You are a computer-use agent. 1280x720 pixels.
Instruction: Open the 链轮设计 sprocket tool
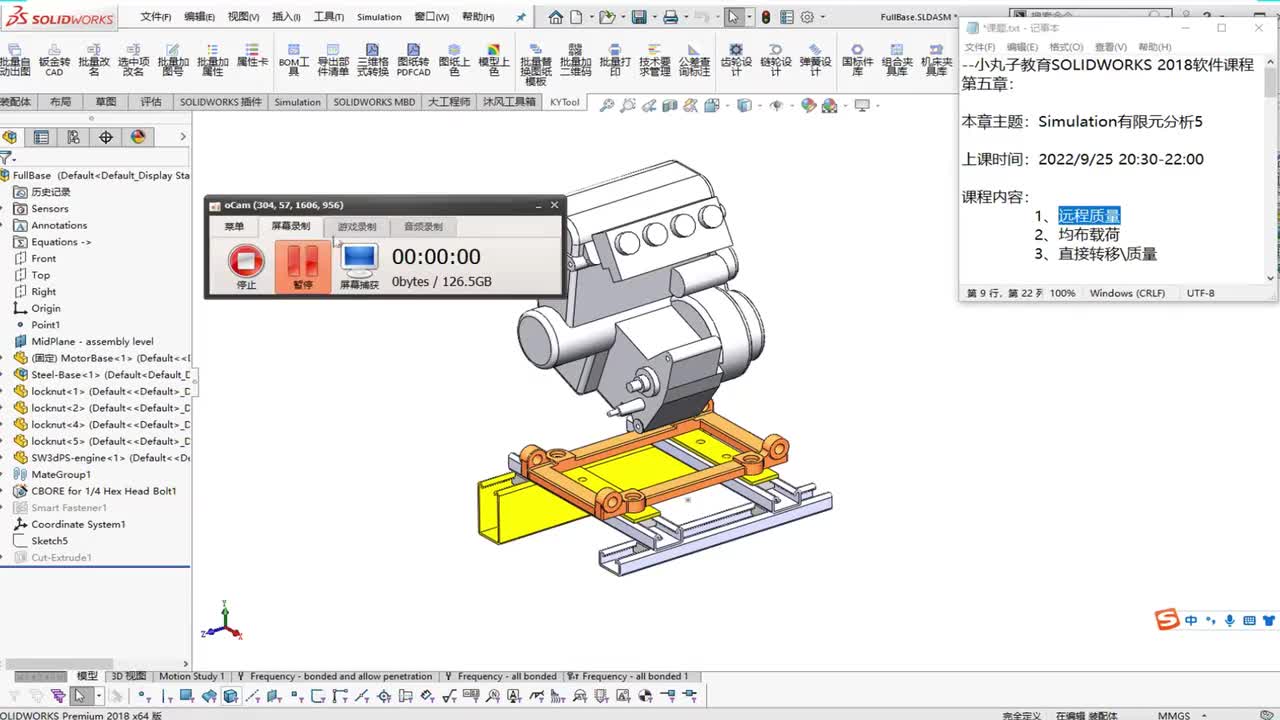[776, 60]
